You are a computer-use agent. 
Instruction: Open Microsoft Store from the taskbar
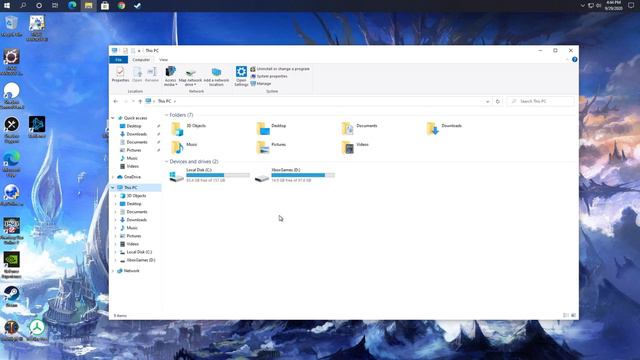105,6
